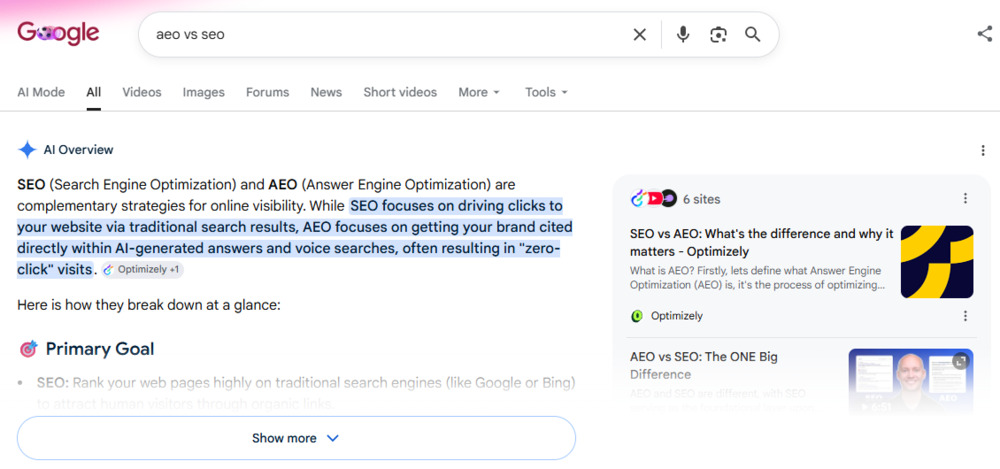The height and width of the screenshot is (469, 1000).
Task: Select the All results tab
Action: (x=94, y=92)
